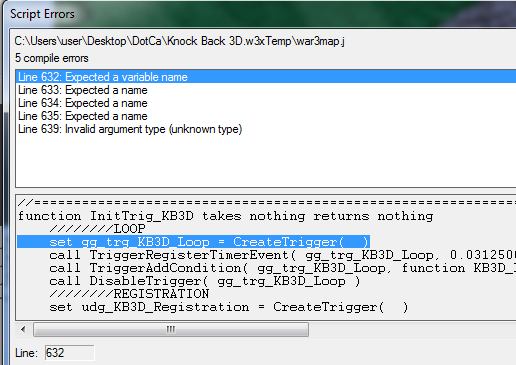Select error Line 633: Expected a name
Image resolution: width=516 pixels, height=365 pixels.
point(83,90)
